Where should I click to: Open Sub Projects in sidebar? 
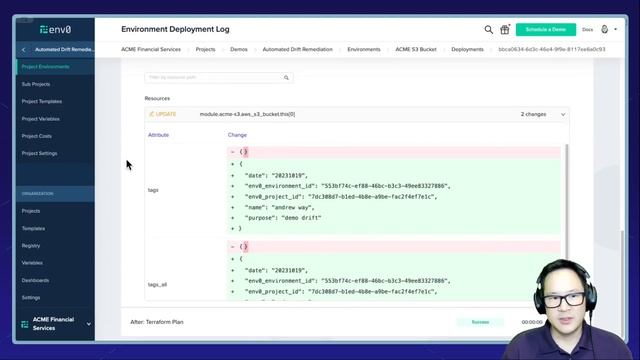point(36,84)
